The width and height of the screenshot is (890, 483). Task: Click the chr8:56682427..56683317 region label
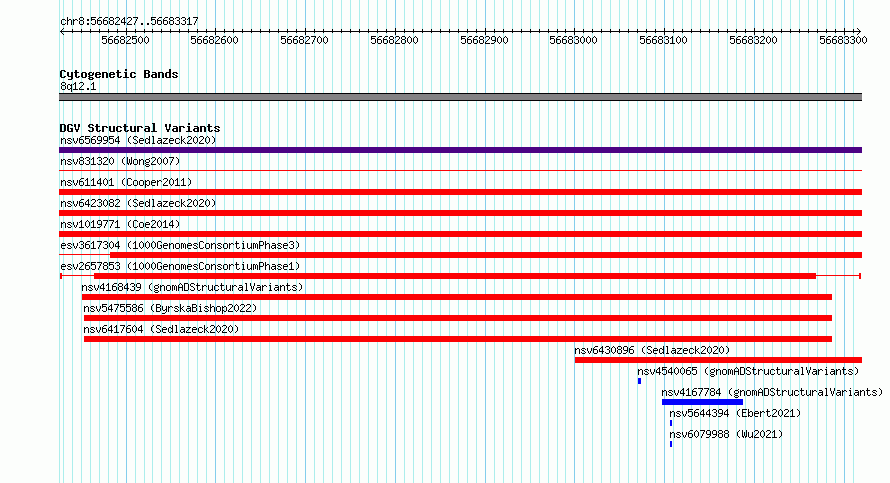click(129, 21)
